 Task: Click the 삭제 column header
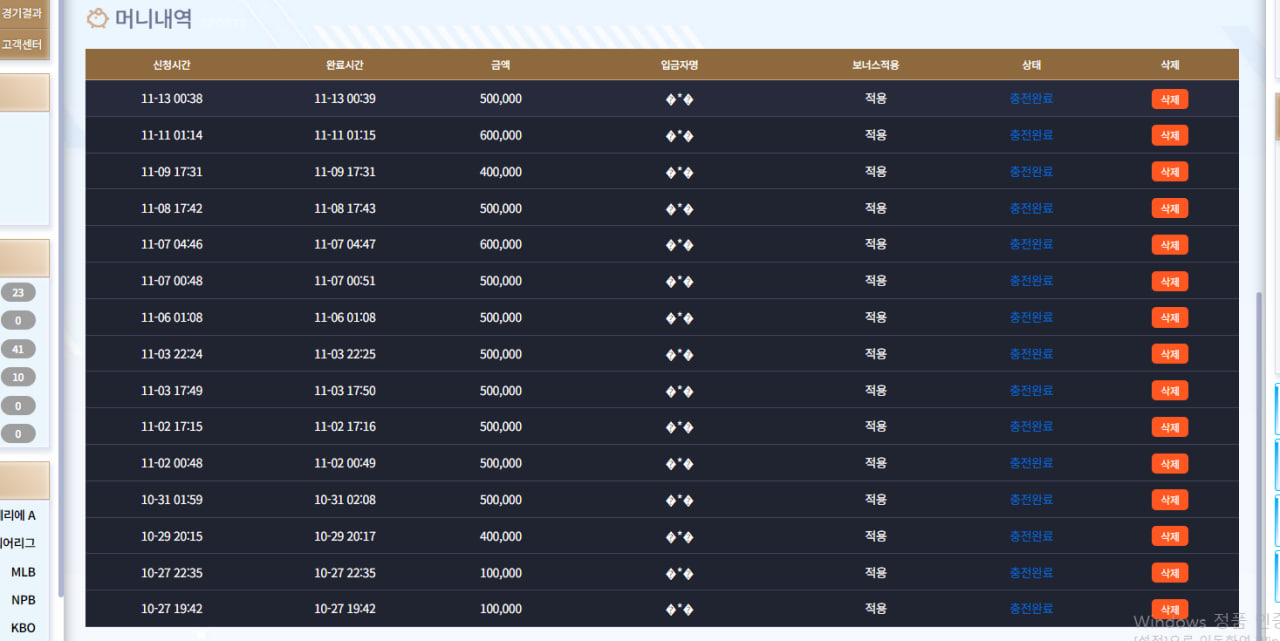pyautogui.click(x=1170, y=65)
